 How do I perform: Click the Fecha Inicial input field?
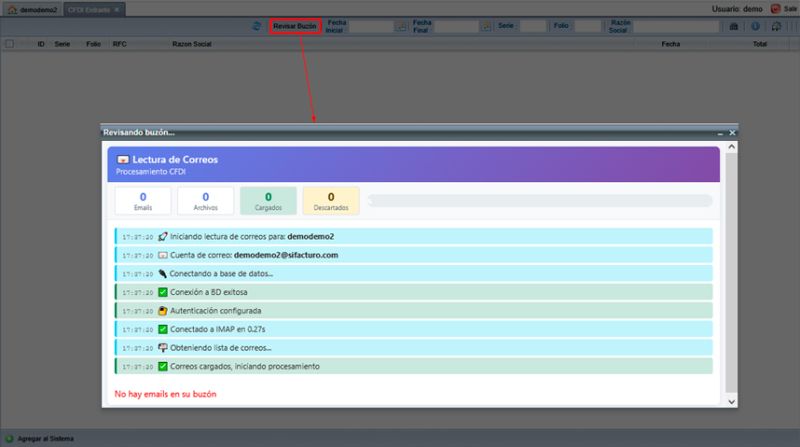[x=371, y=26]
